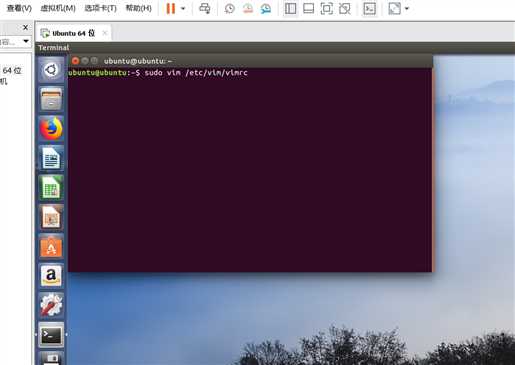Open the Ubuntu Dash search
Viewport: 515px width, 365px height.
(51, 70)
